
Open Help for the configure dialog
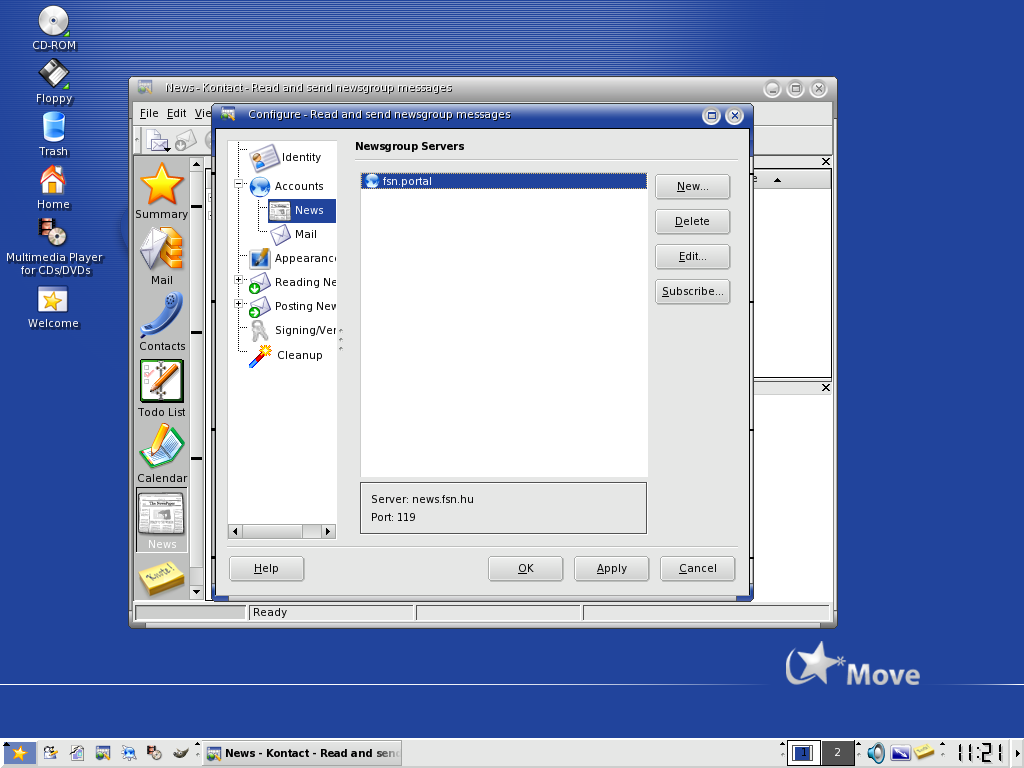pos(266,568)
